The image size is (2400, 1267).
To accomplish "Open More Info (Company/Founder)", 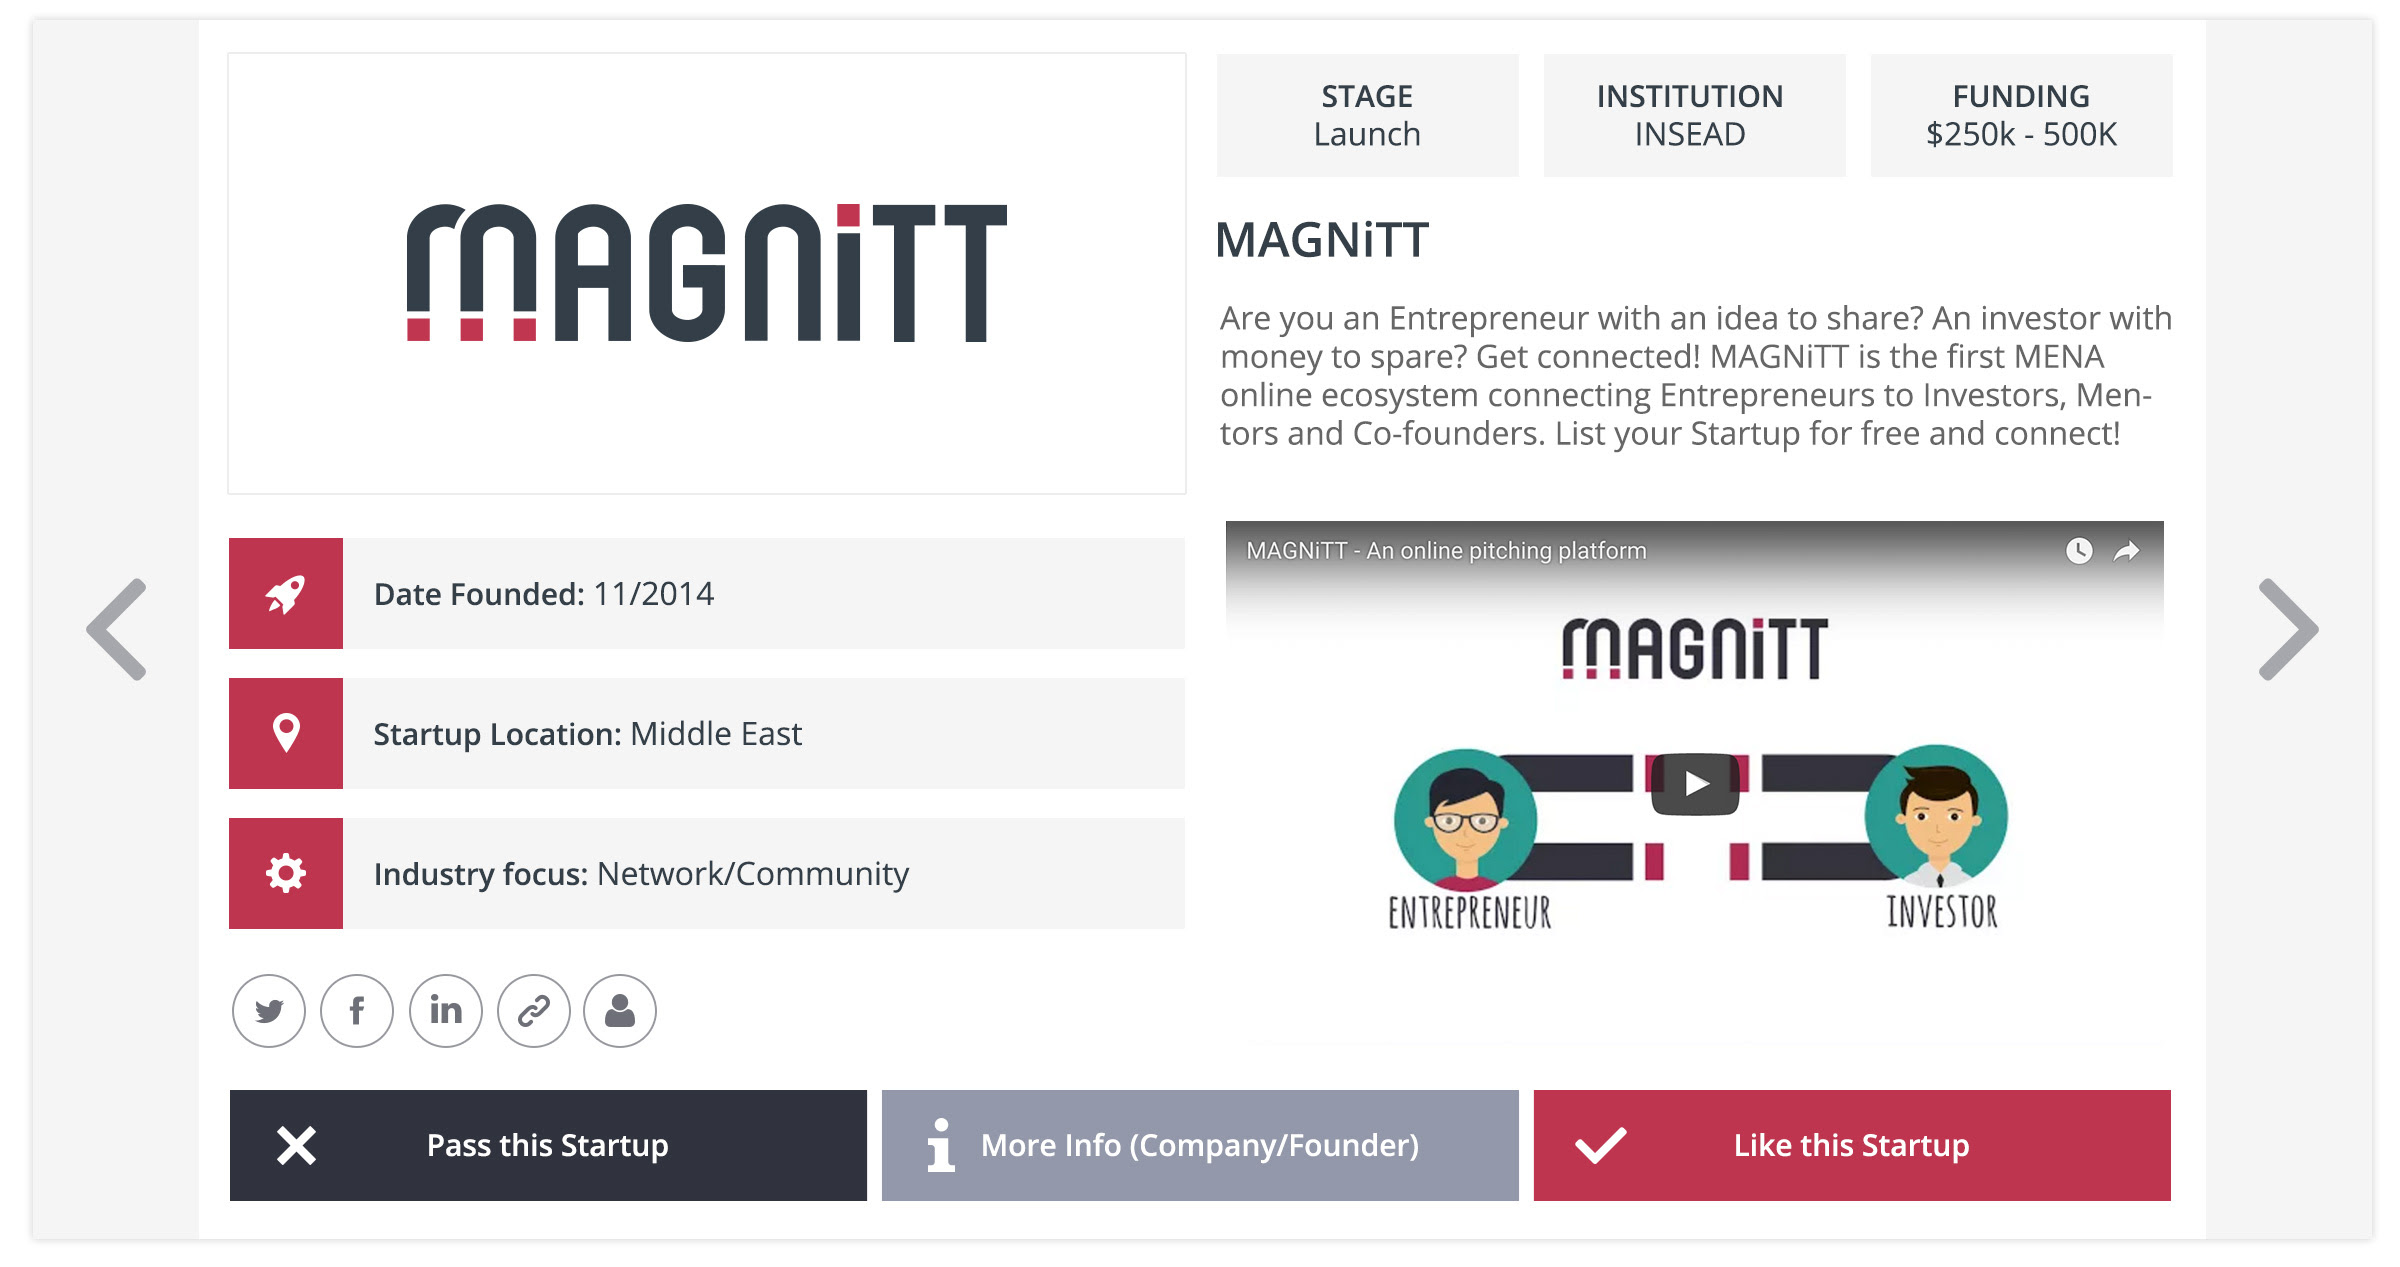I will [1200, 1145].
